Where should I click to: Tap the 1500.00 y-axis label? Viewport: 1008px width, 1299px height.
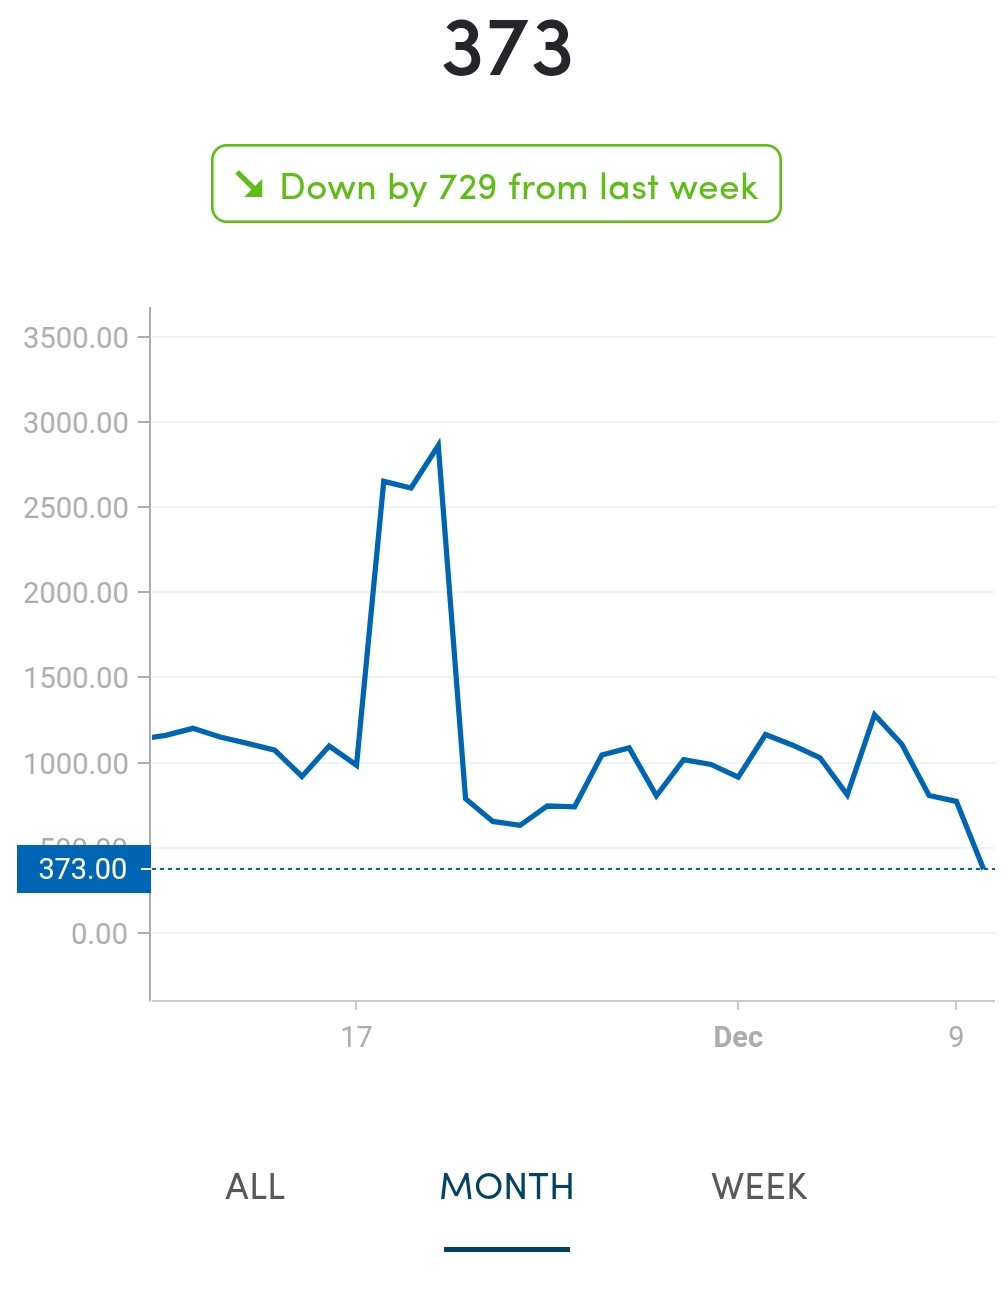[76, 678]
